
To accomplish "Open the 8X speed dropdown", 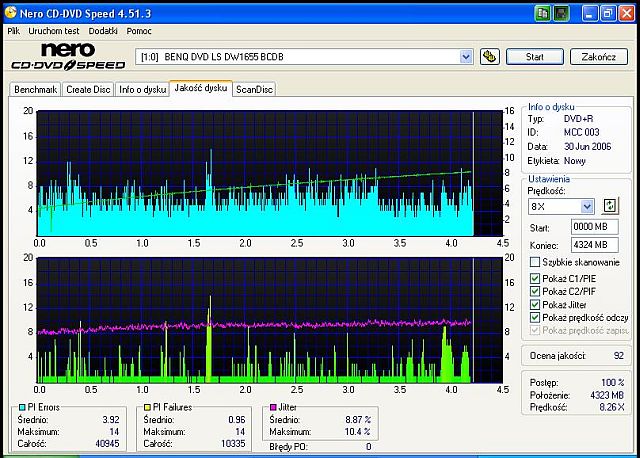I will click(x=587, y=206).
